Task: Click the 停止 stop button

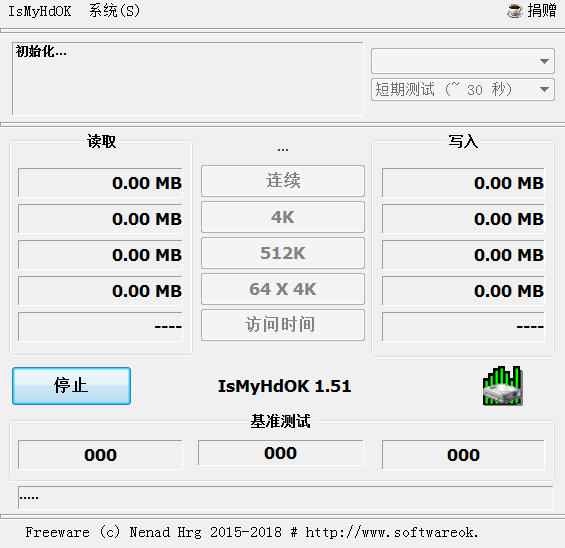Action: (x=71, y=386)
